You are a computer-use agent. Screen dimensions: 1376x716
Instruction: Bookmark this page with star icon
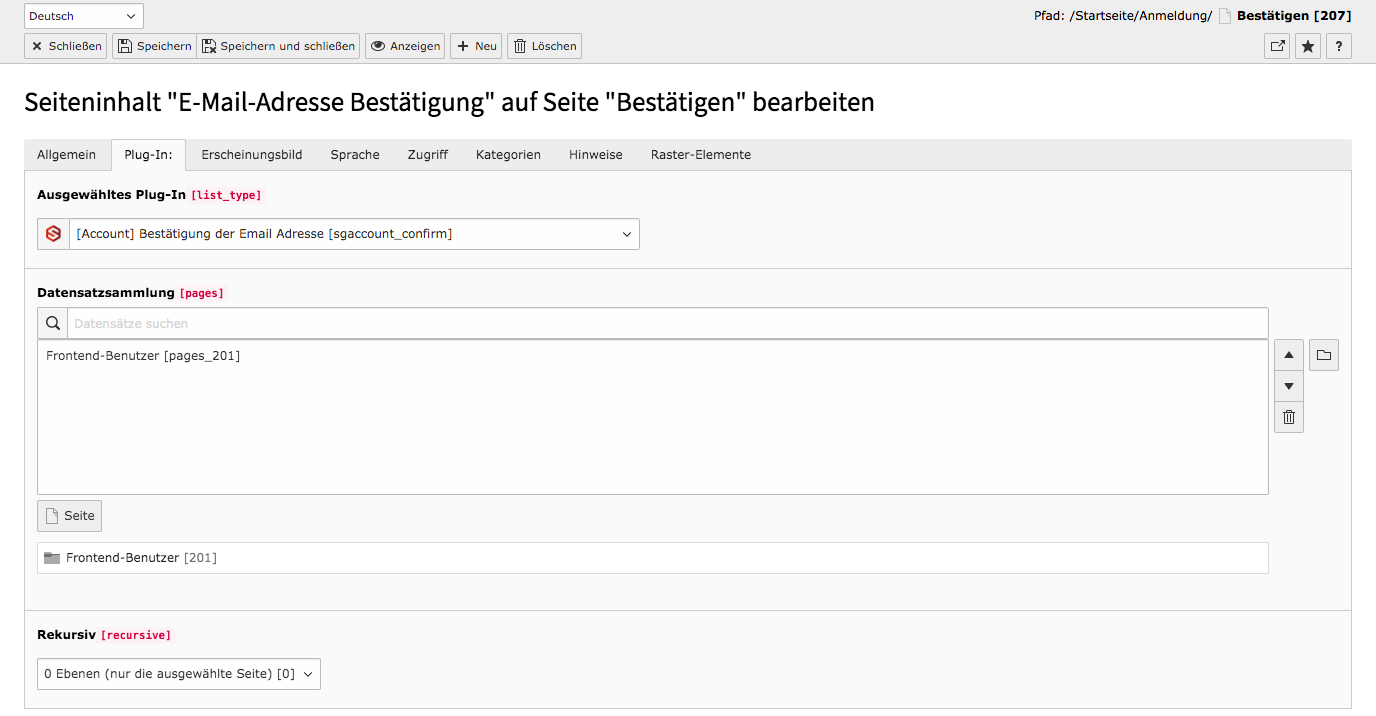coord(1308,46)
